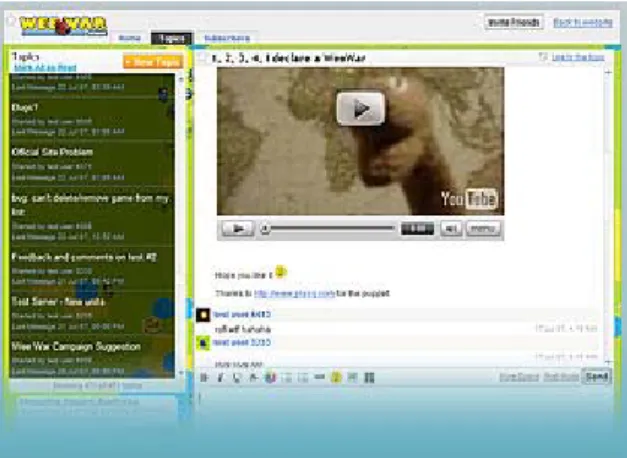The image size is (627, 458).
Task: Click the topics list scrollbar up arrow
Action: (x=181, y=79)
